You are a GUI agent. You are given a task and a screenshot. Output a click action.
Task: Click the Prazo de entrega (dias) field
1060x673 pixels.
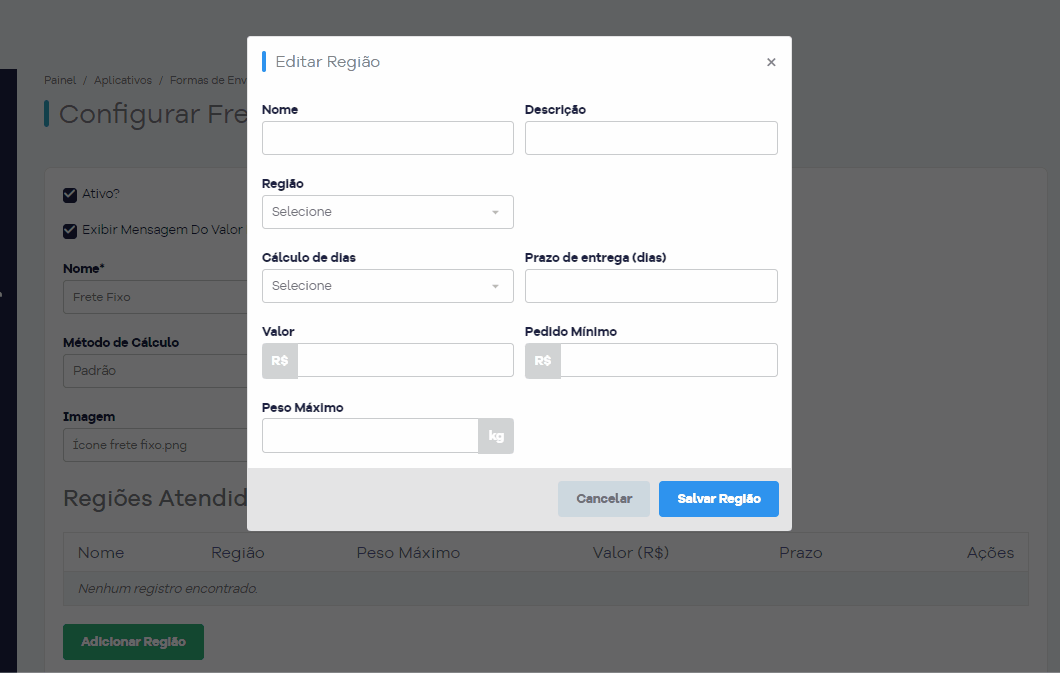tap(651, 286)
